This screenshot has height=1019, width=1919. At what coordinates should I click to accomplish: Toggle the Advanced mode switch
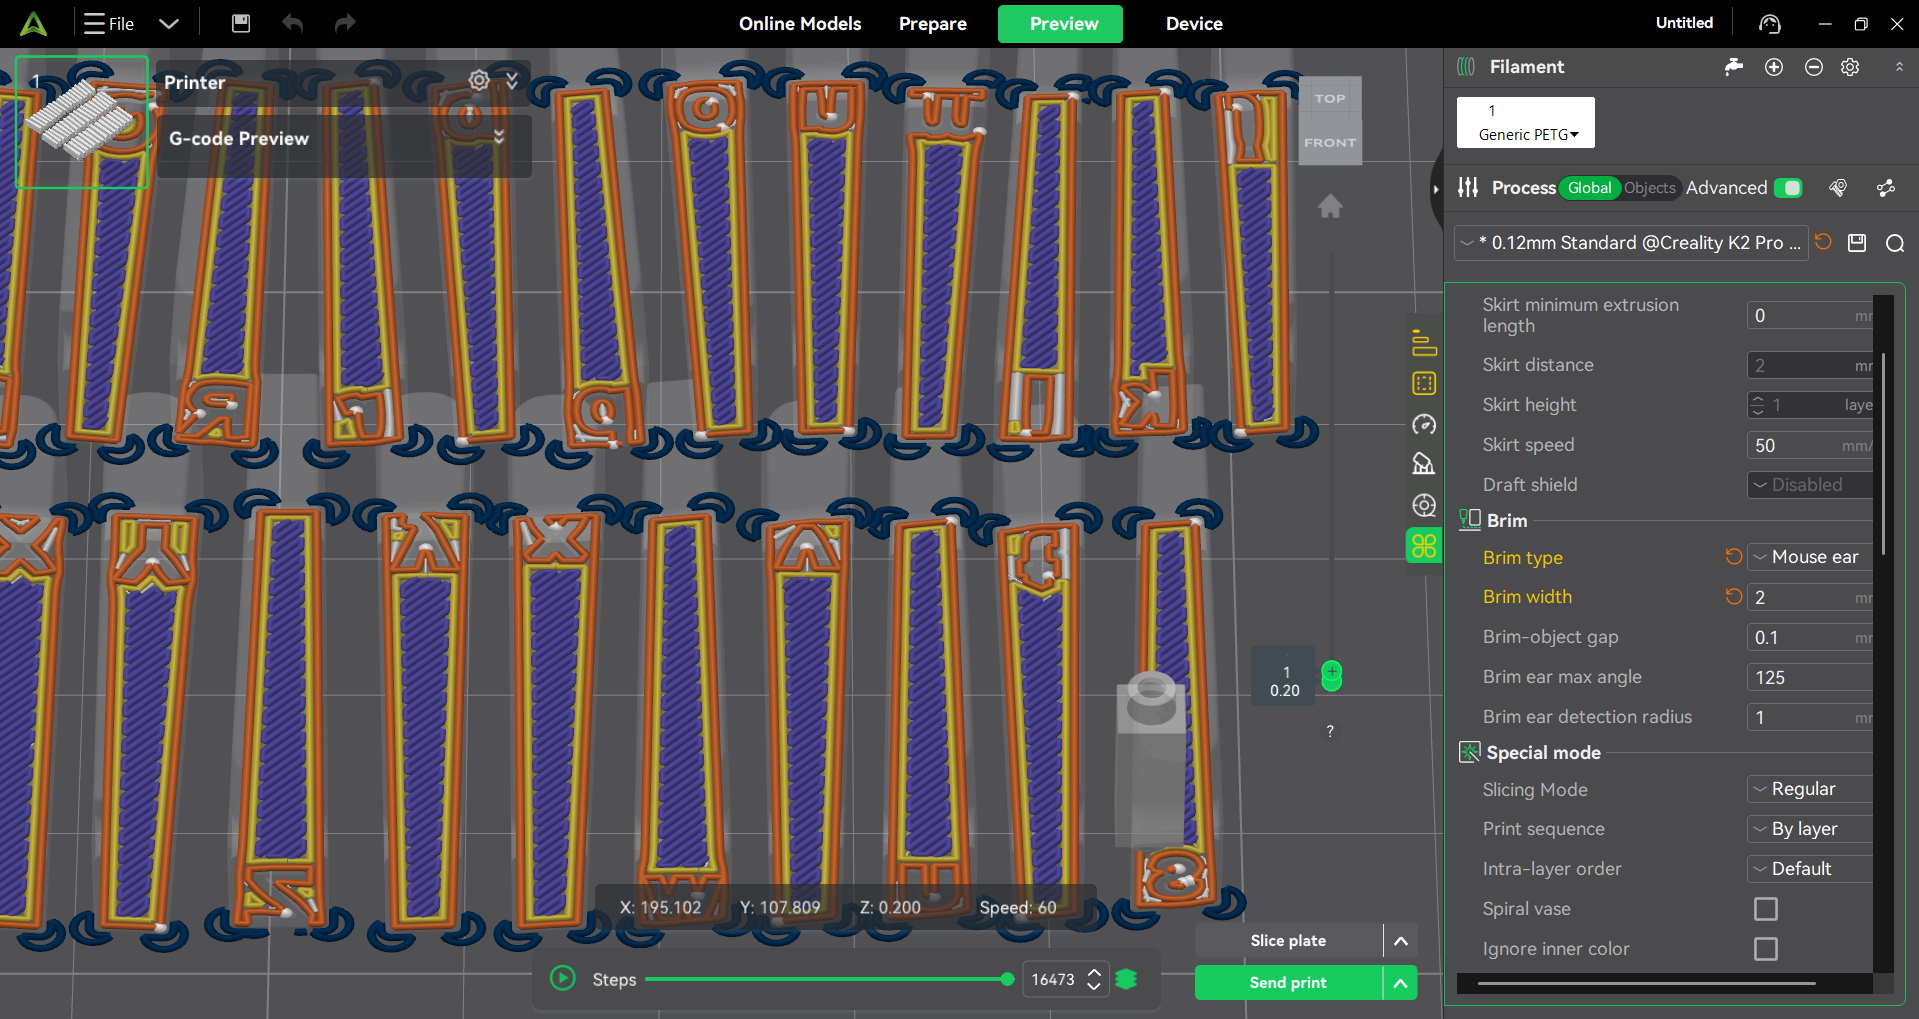tap(1788, 188)
